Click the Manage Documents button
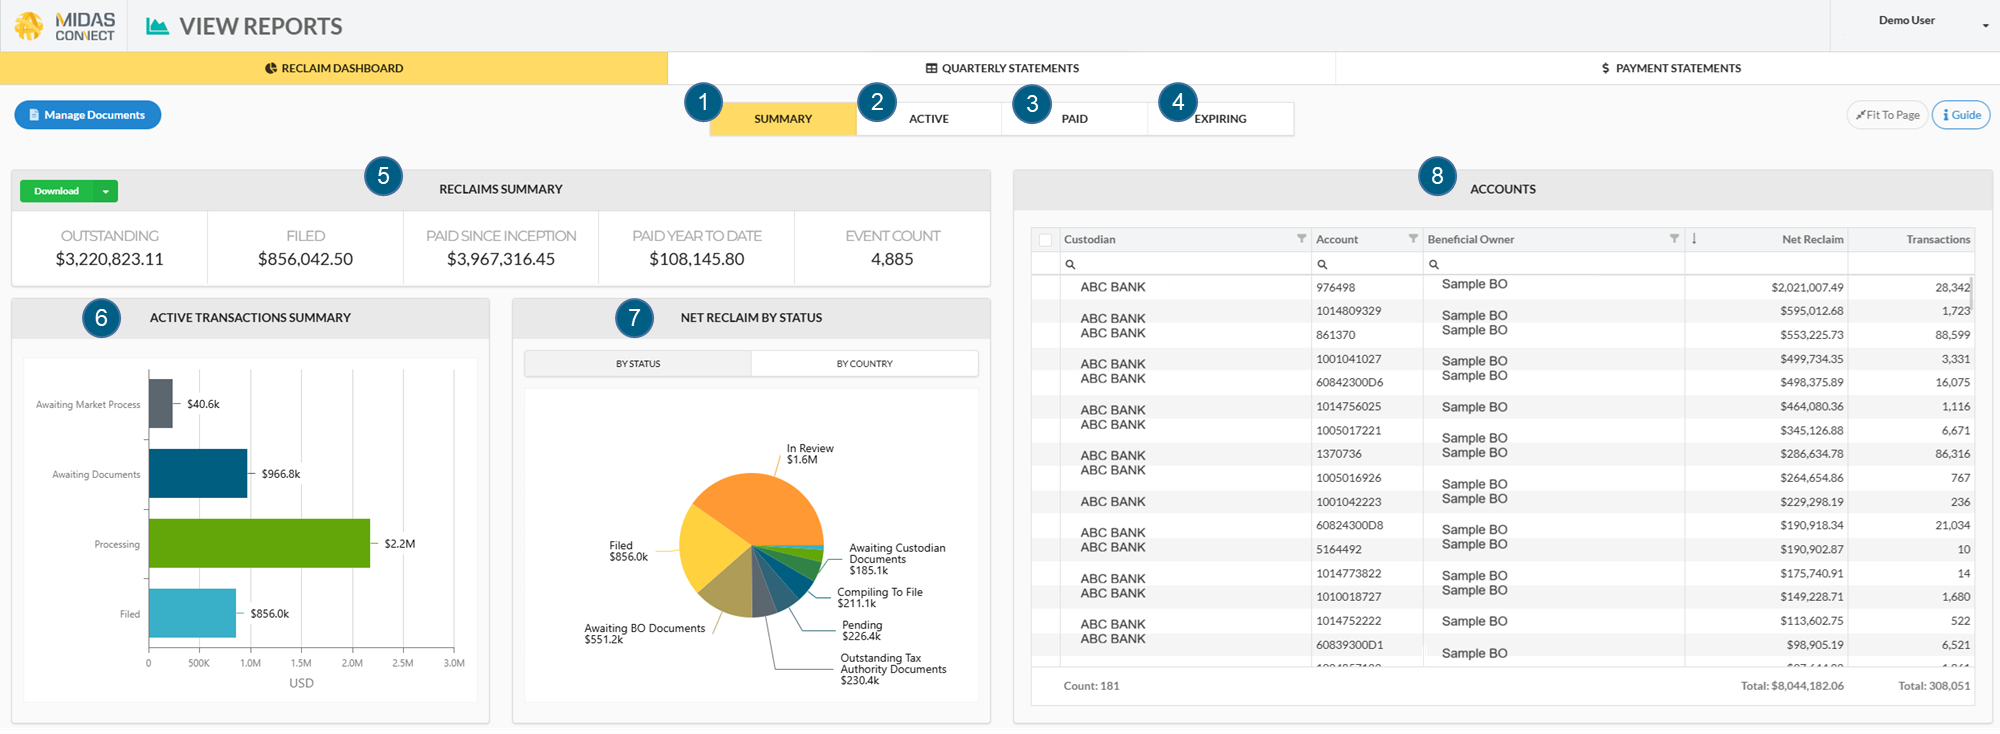Viewport: 2000px width, 734px height. click(87, 115)
